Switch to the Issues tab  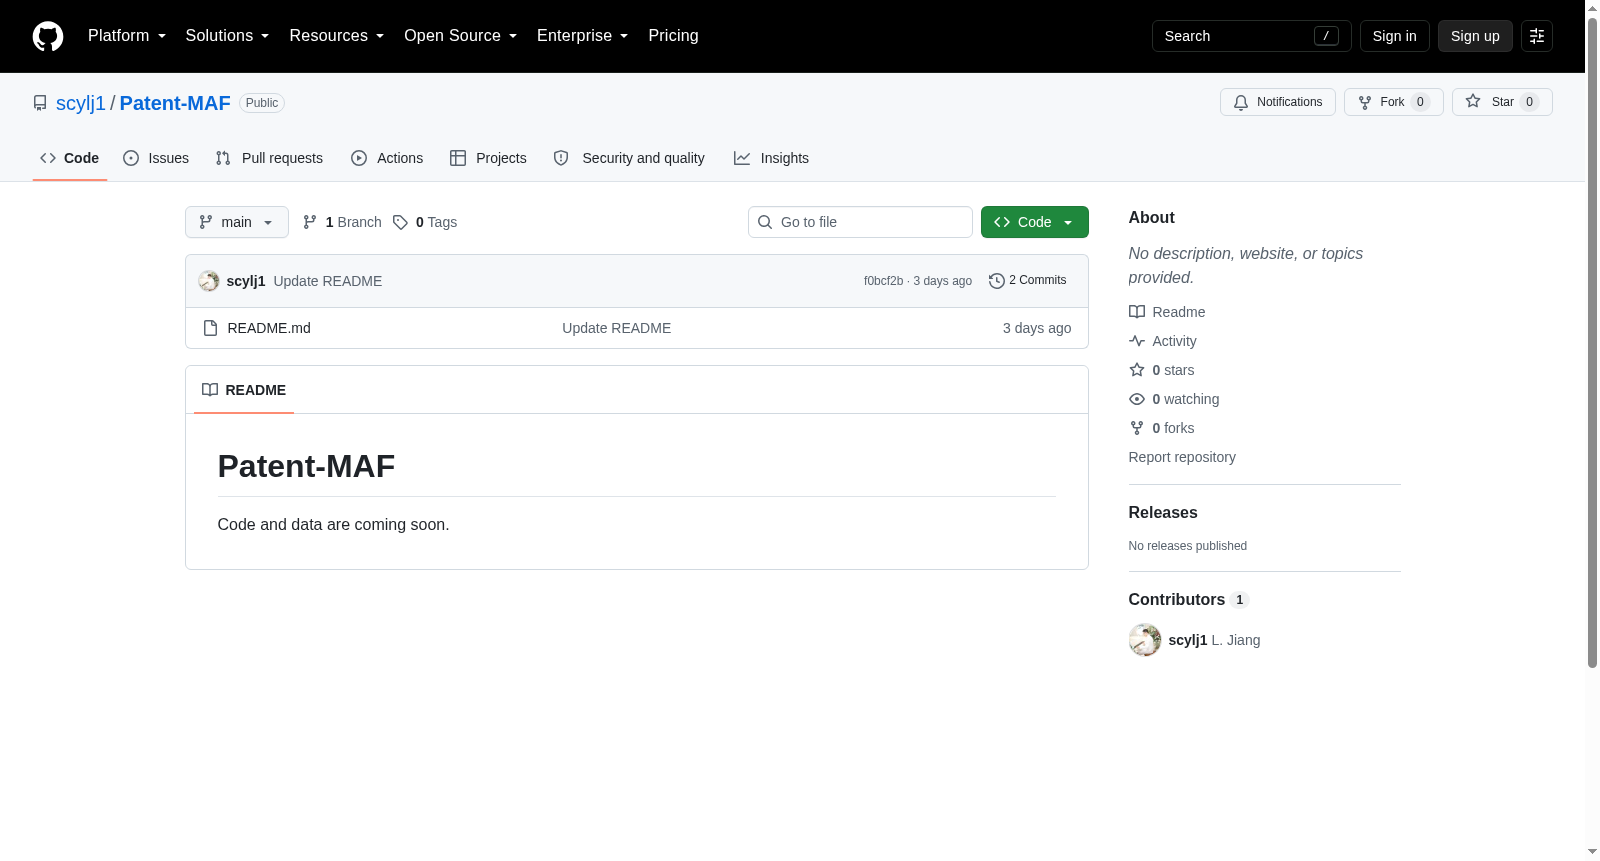pos(156,158)
